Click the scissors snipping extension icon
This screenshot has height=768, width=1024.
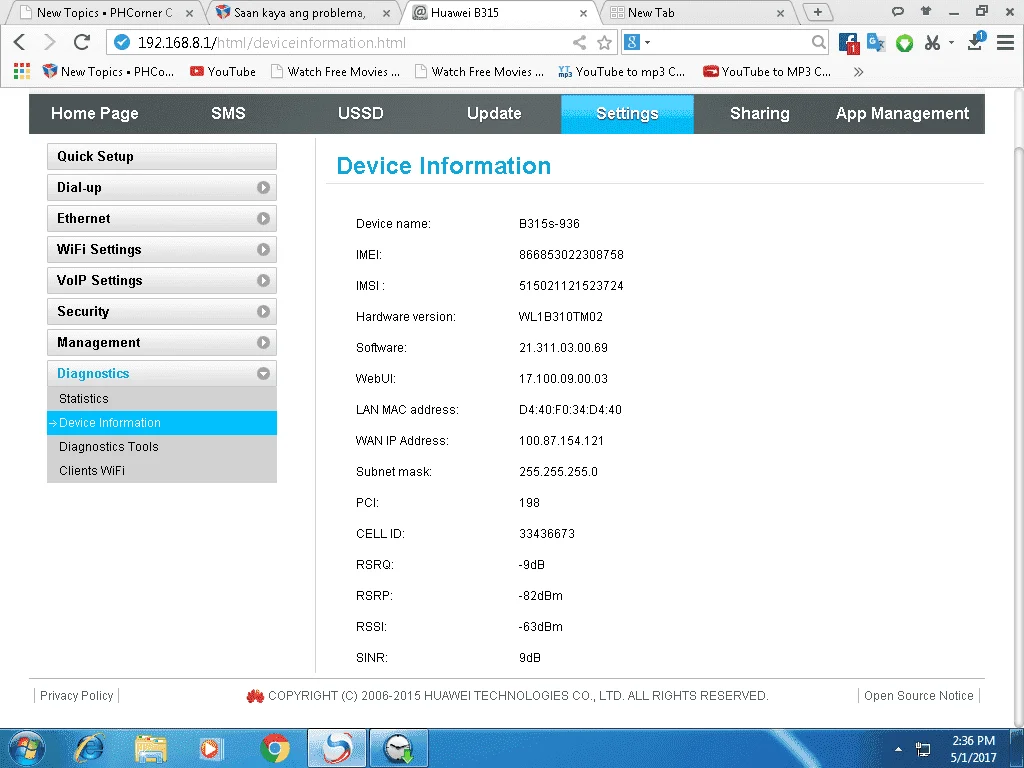(x=932, y=42)
